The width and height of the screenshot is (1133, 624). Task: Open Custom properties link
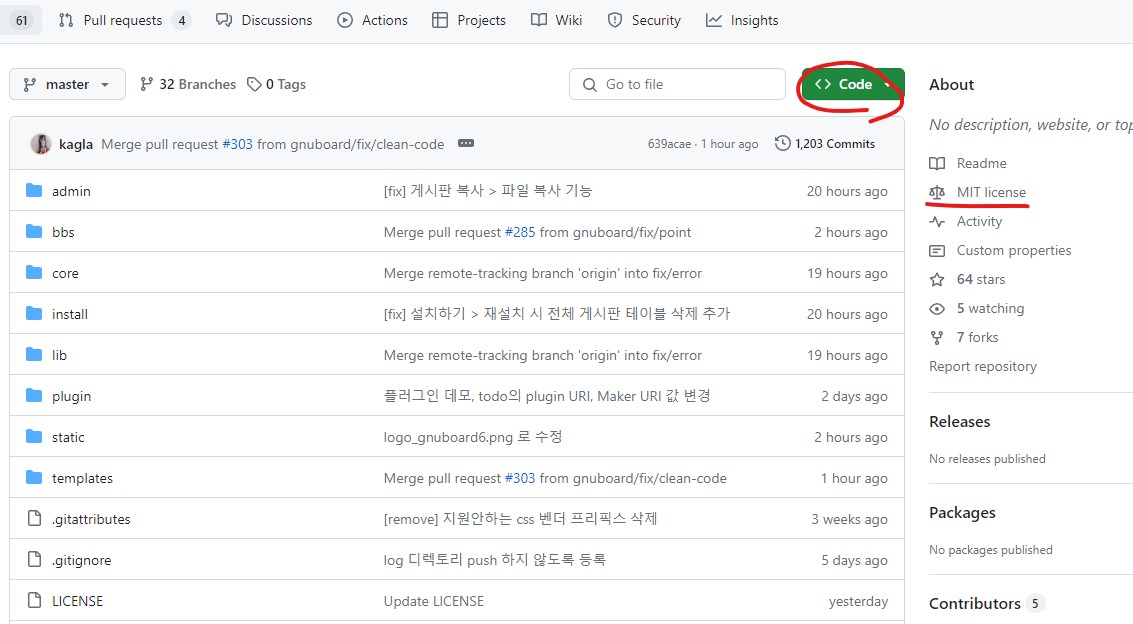tap(1001, 251)
